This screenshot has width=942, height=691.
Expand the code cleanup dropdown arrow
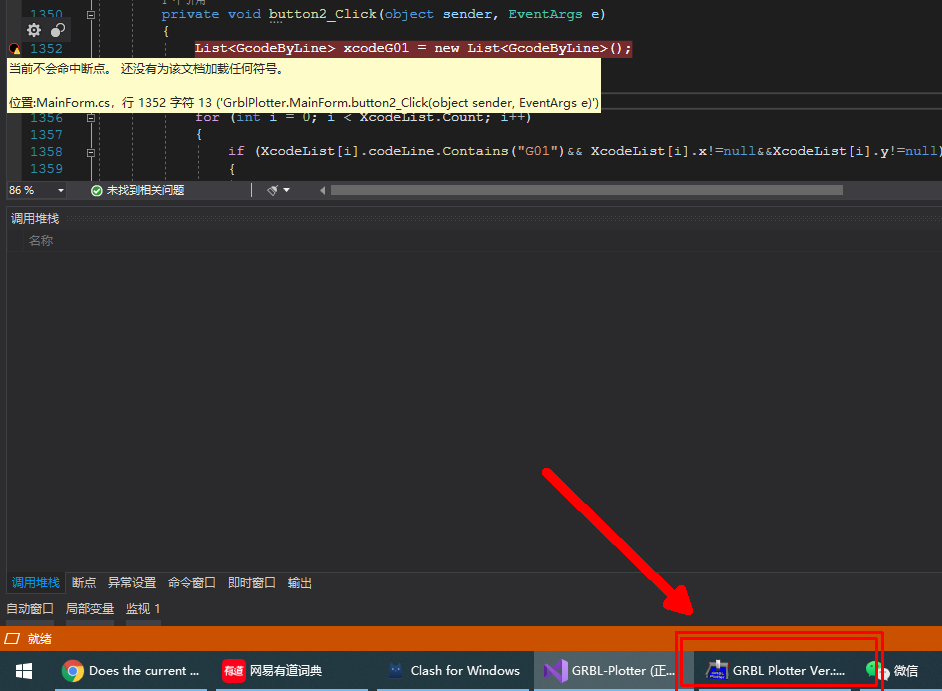(287, 190)
